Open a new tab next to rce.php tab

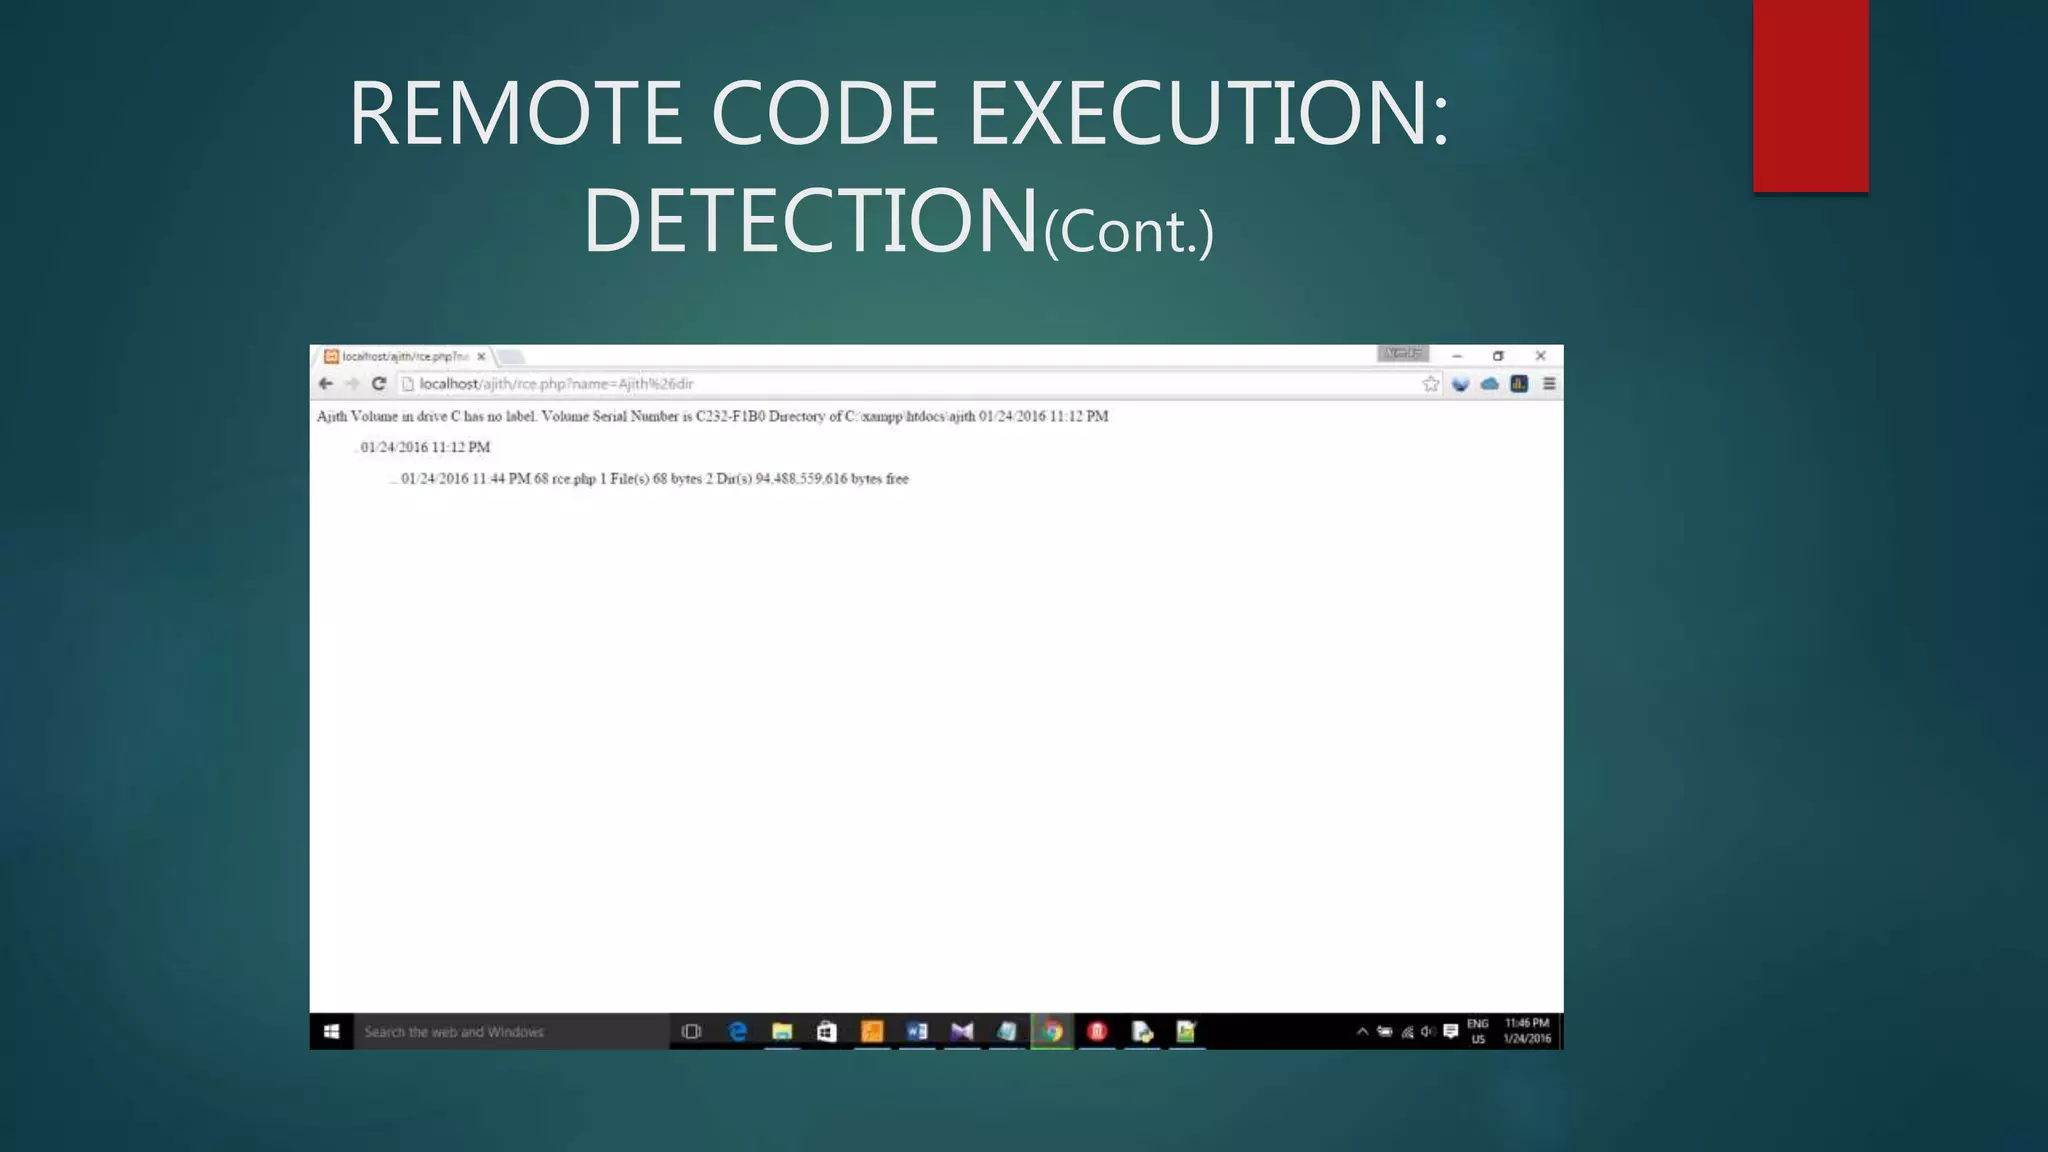point(510,357)
